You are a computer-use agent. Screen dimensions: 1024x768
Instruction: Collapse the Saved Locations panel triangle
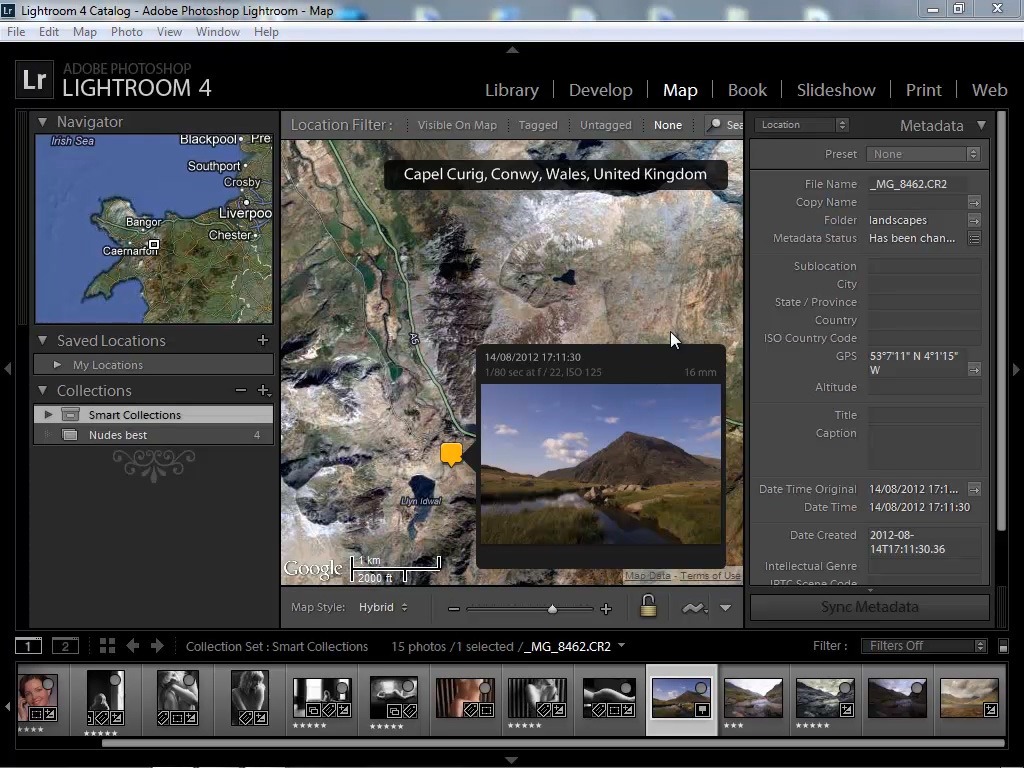point(42,340)
